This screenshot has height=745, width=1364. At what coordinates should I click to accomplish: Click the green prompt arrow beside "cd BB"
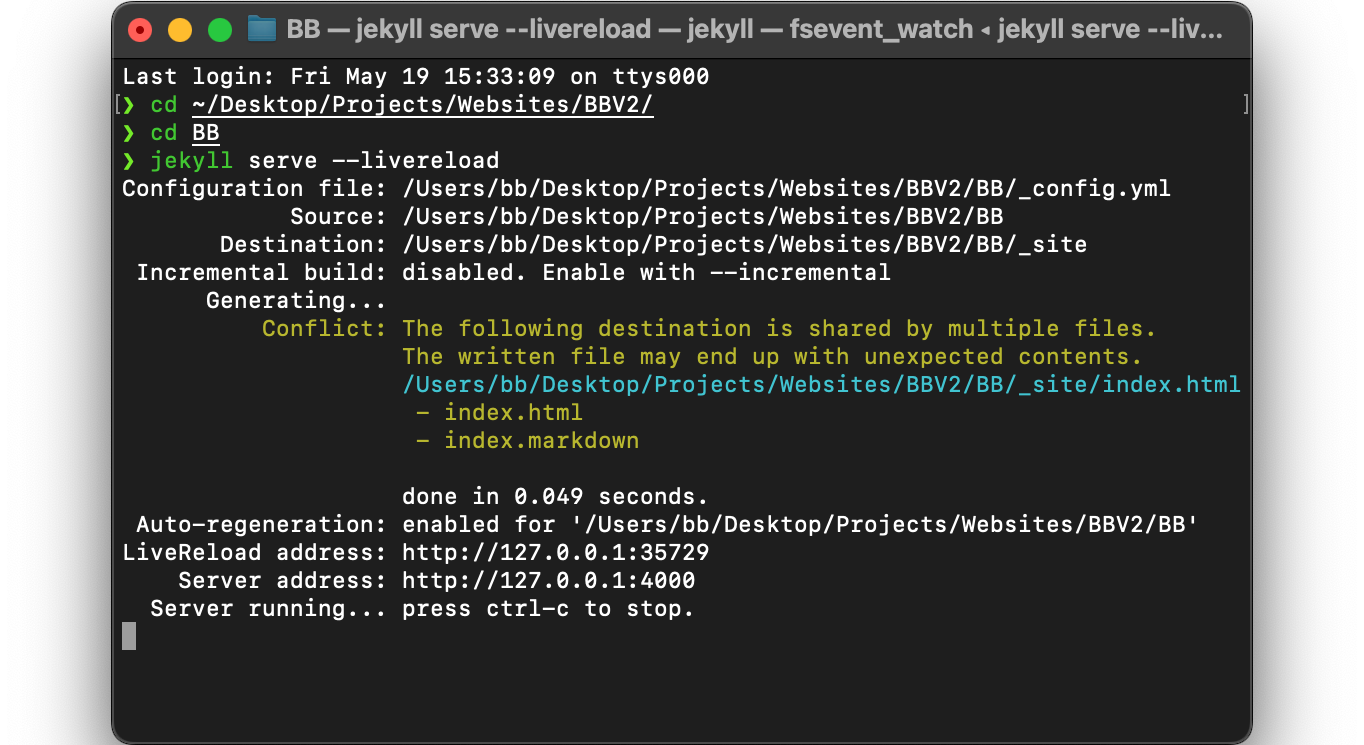pos(128,132)
